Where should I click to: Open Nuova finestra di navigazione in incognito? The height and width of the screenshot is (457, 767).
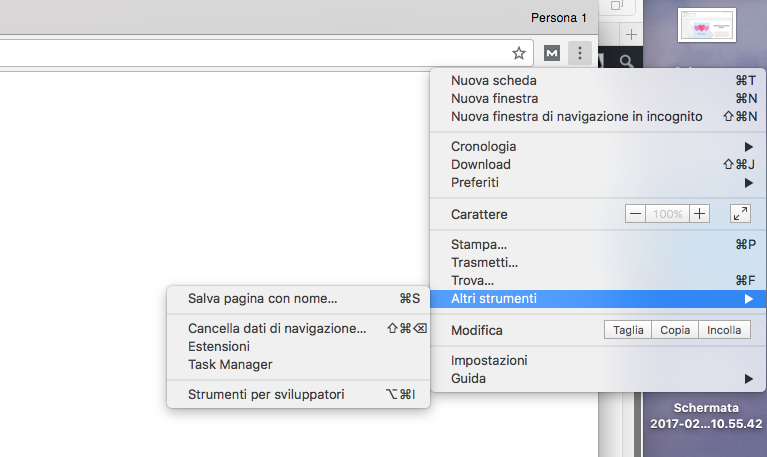(576, 117)
